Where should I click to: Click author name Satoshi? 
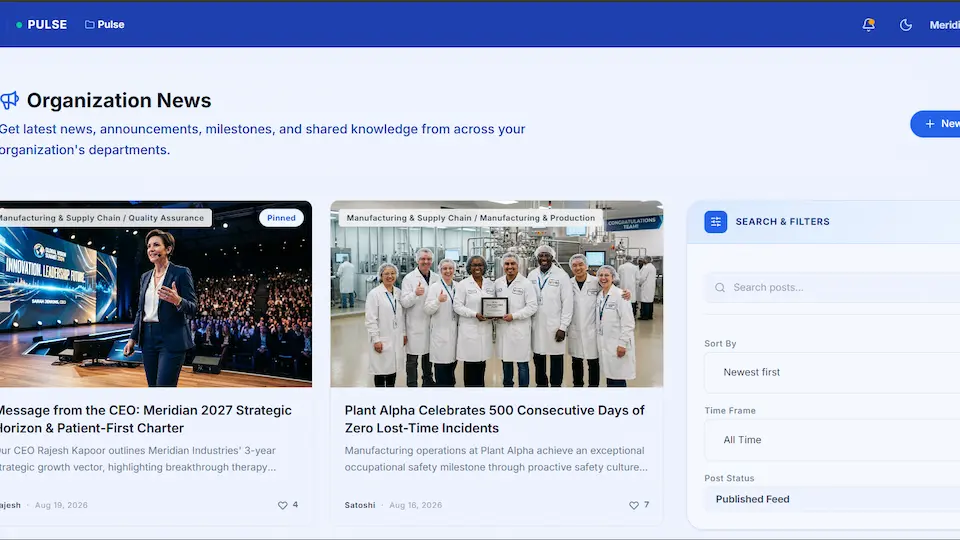pyautogui.click(x=360, y=505)
